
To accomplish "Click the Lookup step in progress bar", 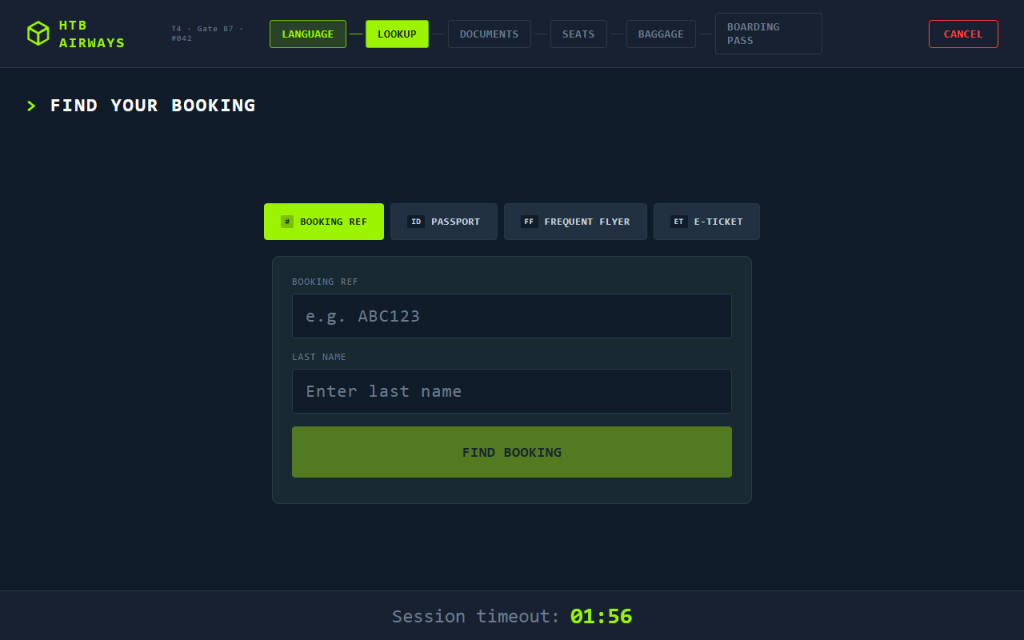I will coord(397,34).
